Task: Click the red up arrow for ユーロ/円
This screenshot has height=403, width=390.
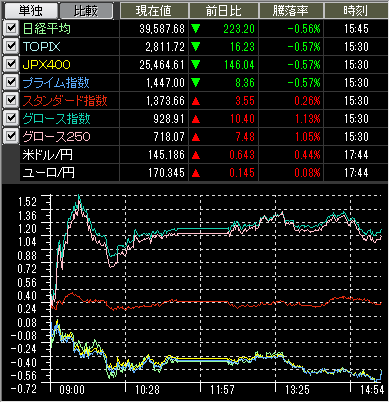Action: tap(196, 173)
